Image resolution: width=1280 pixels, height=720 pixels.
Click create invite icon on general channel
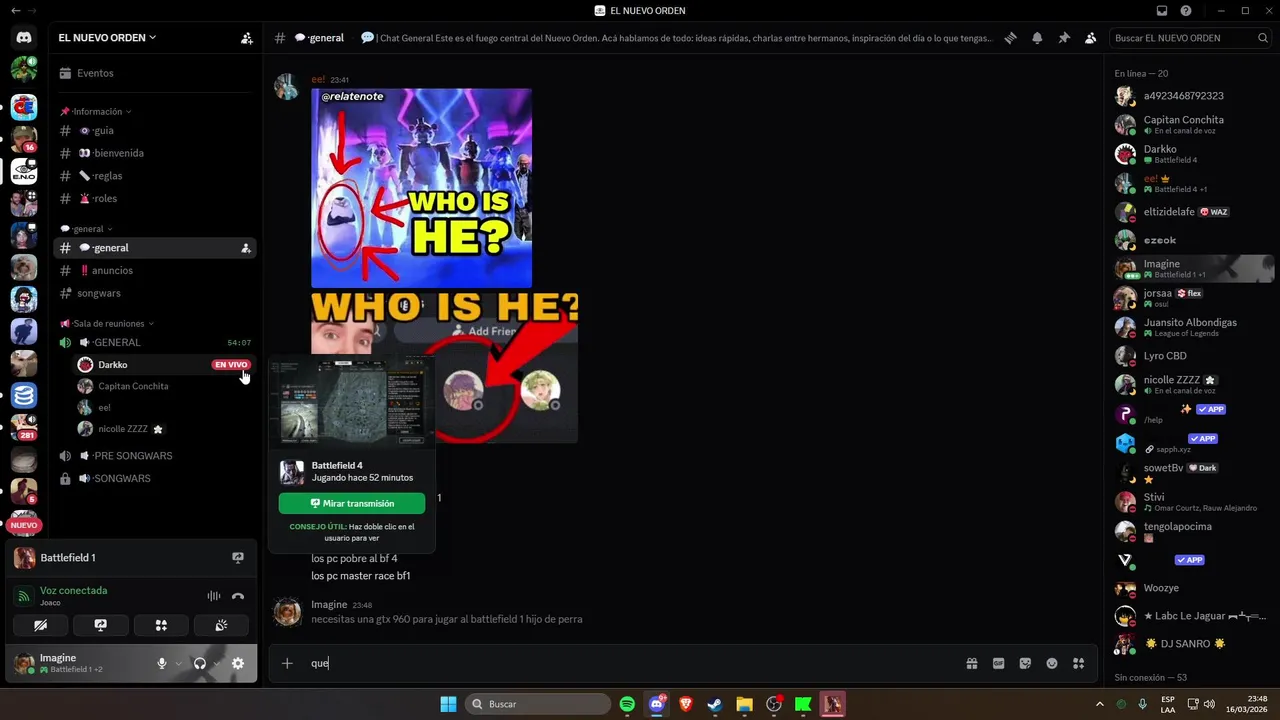[246, 248]
